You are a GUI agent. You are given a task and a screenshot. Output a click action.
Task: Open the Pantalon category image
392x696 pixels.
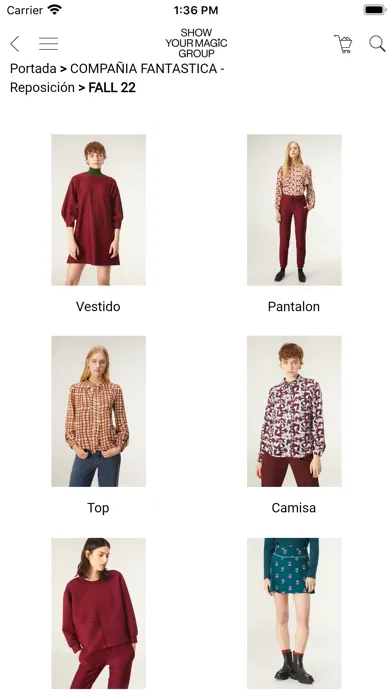pyautogui.click(x=294, y=210)
